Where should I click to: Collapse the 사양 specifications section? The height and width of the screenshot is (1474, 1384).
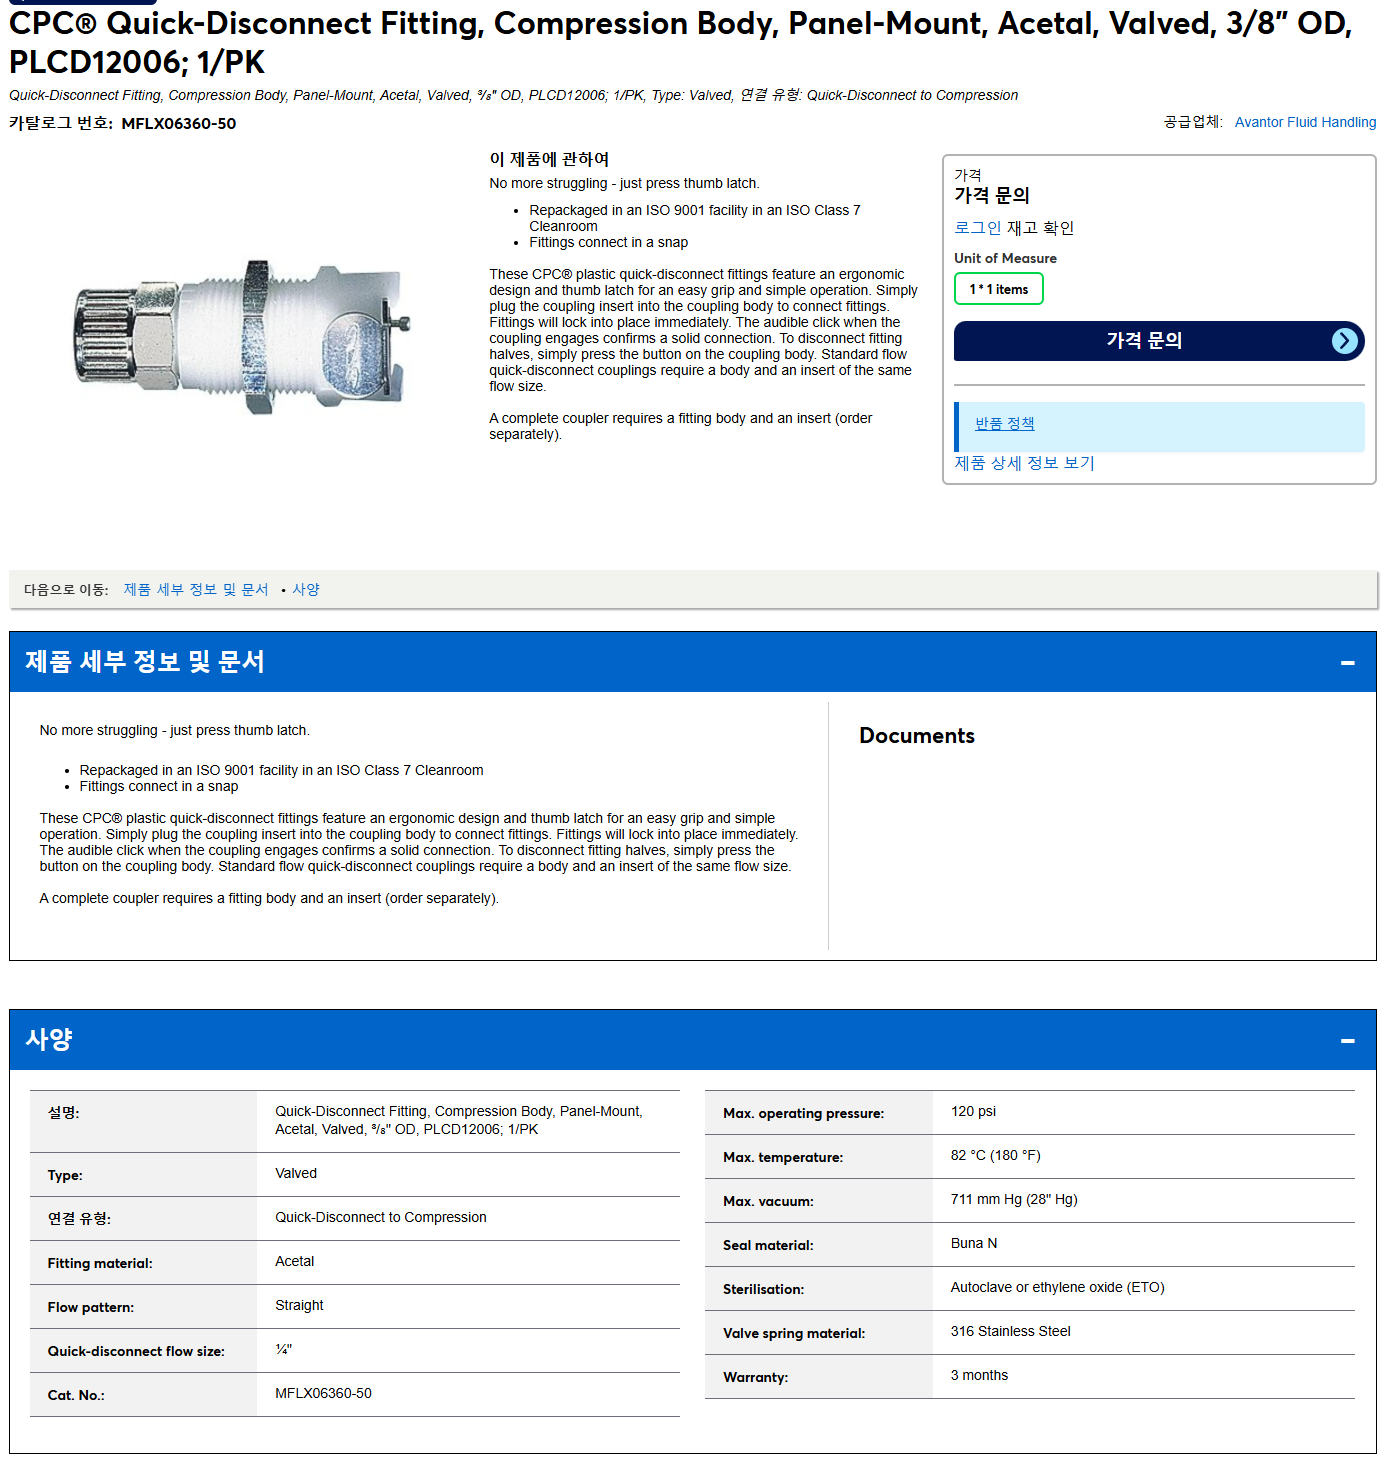click(x=1347, y=1040)
